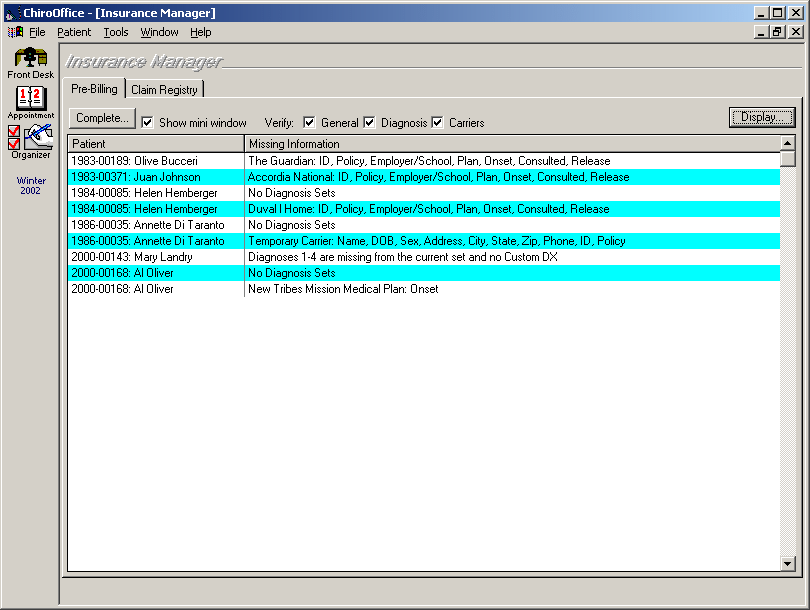Screen dimensions: 810x610
Task: Select Al Oliver New Tribes Mission row
Action: point(424,289)
